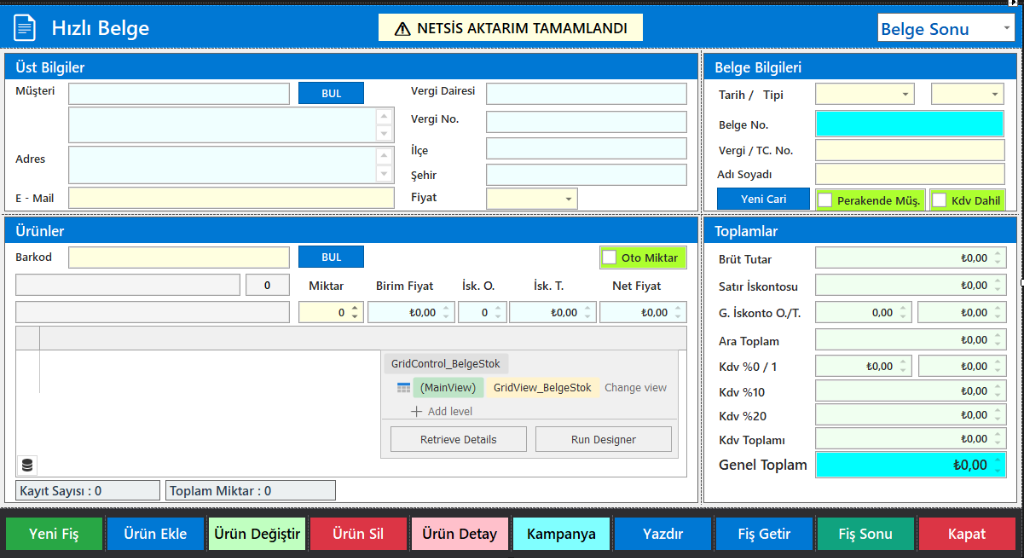
Task: Click the Fiş Sonu button
Action: pyautogui.click(x=865, y=534)
